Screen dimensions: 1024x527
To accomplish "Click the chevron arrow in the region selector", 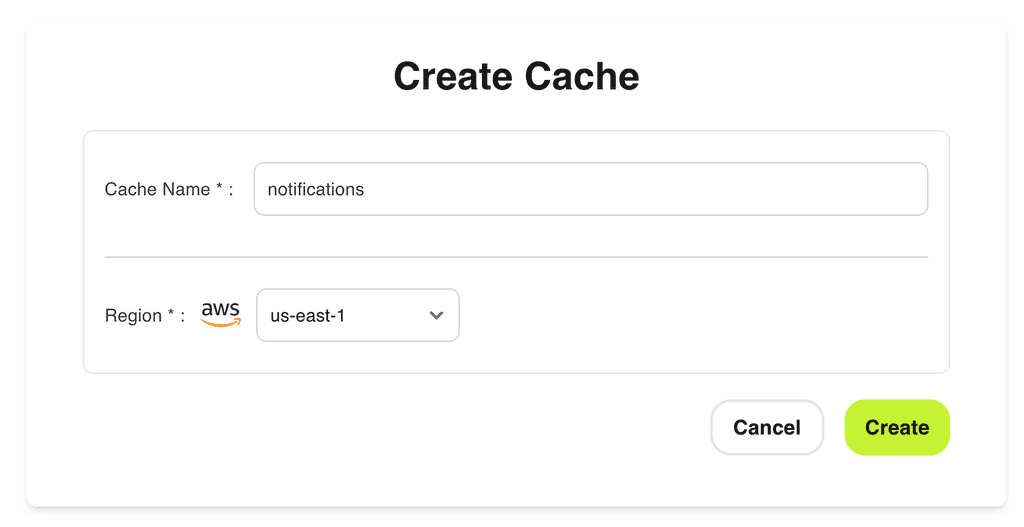I will click(436, 315).
